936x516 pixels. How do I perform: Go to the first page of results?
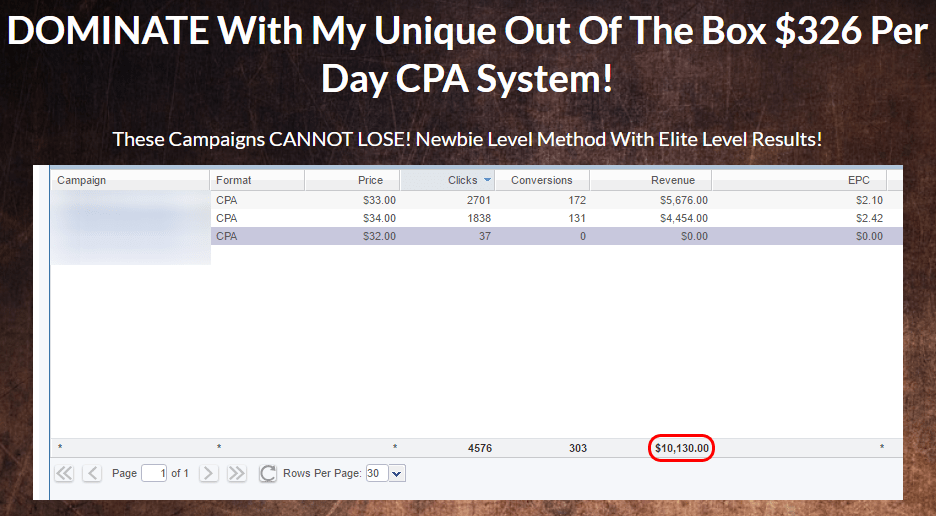[x=64, y=473]
